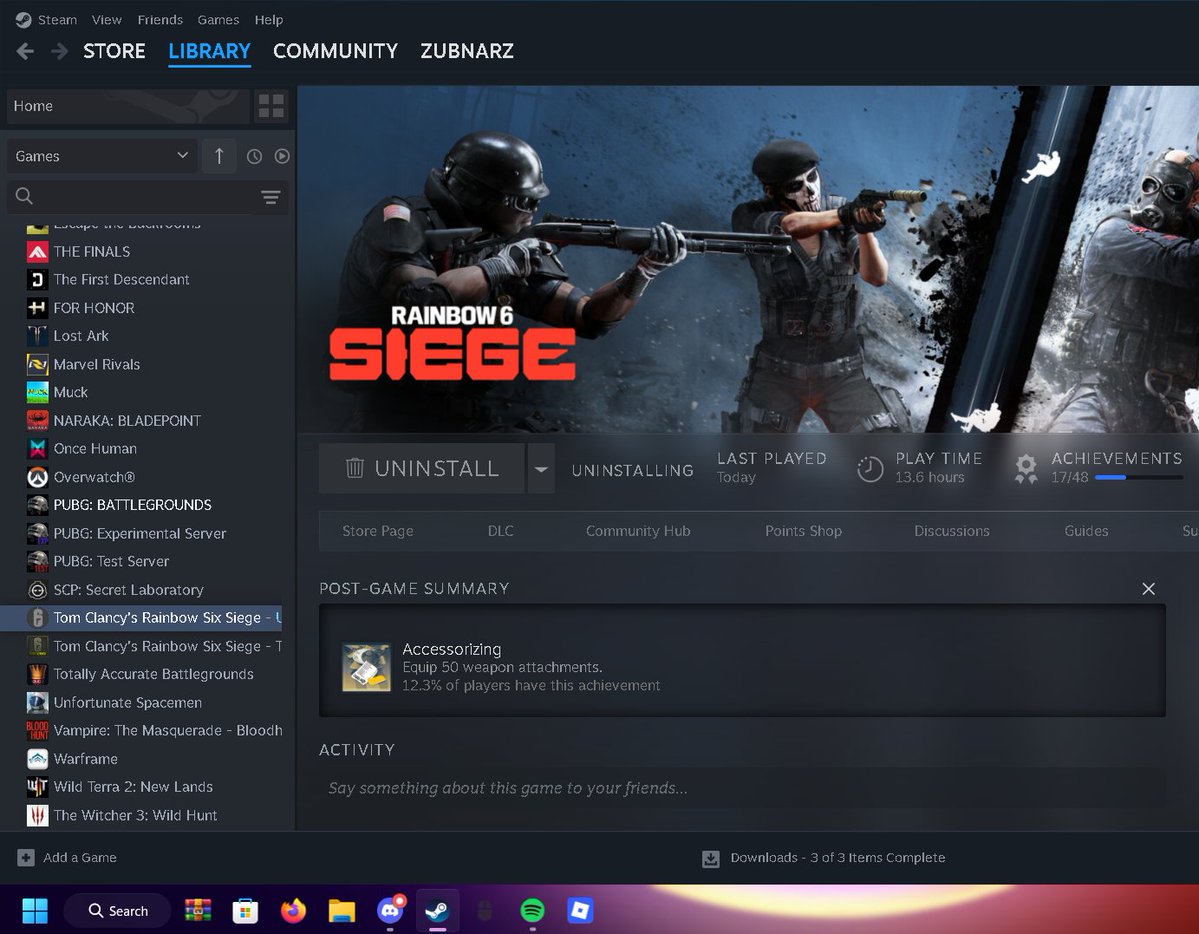Open Spotify from the taskbar
This screenshot has height=934, width=1199.
tap(532, 911)
